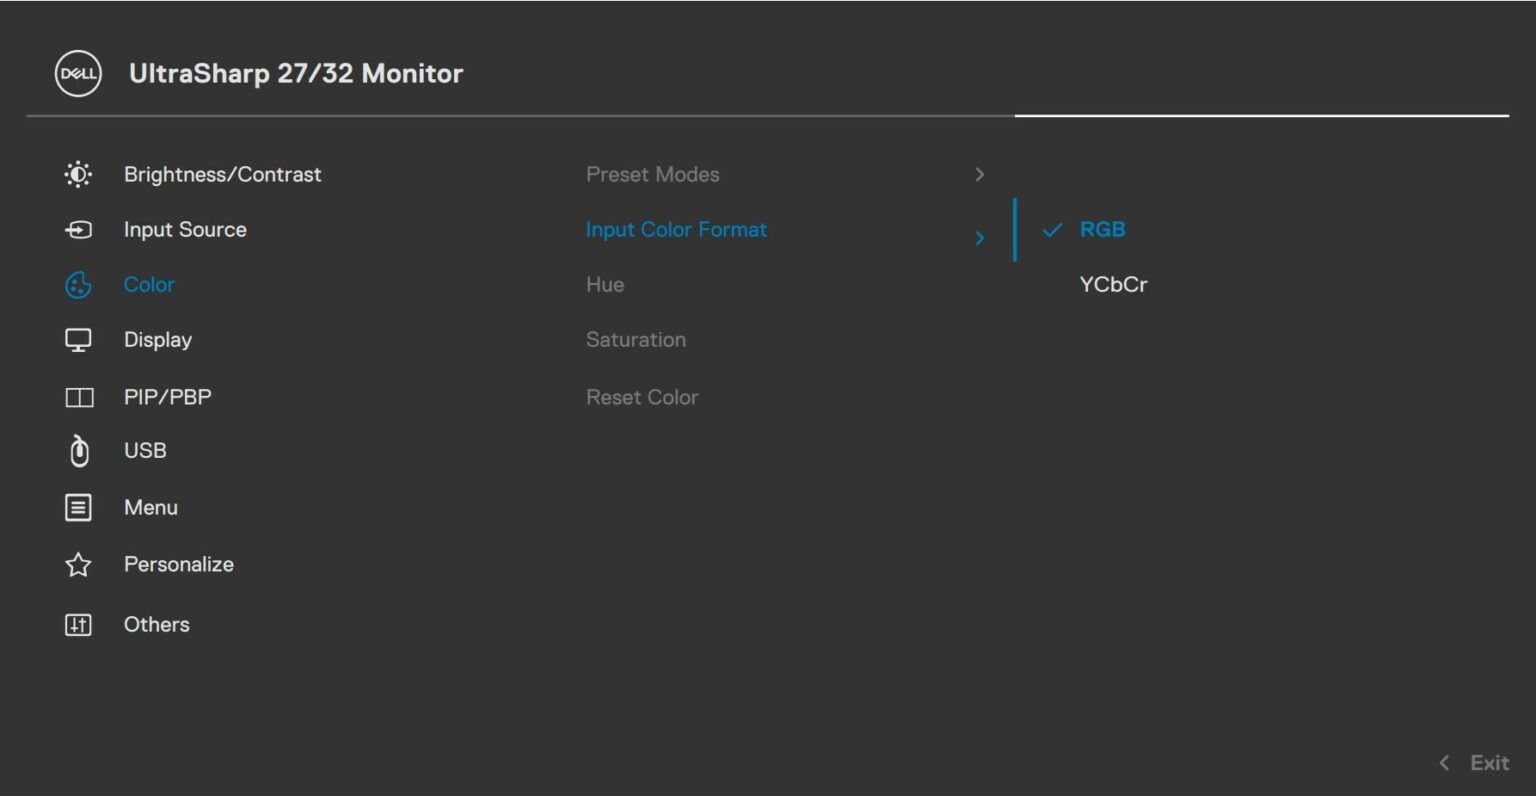Select the Brightness/Contrast sun icon
The height and width of the screenshot is (796, 1536).
click(78, 173)
